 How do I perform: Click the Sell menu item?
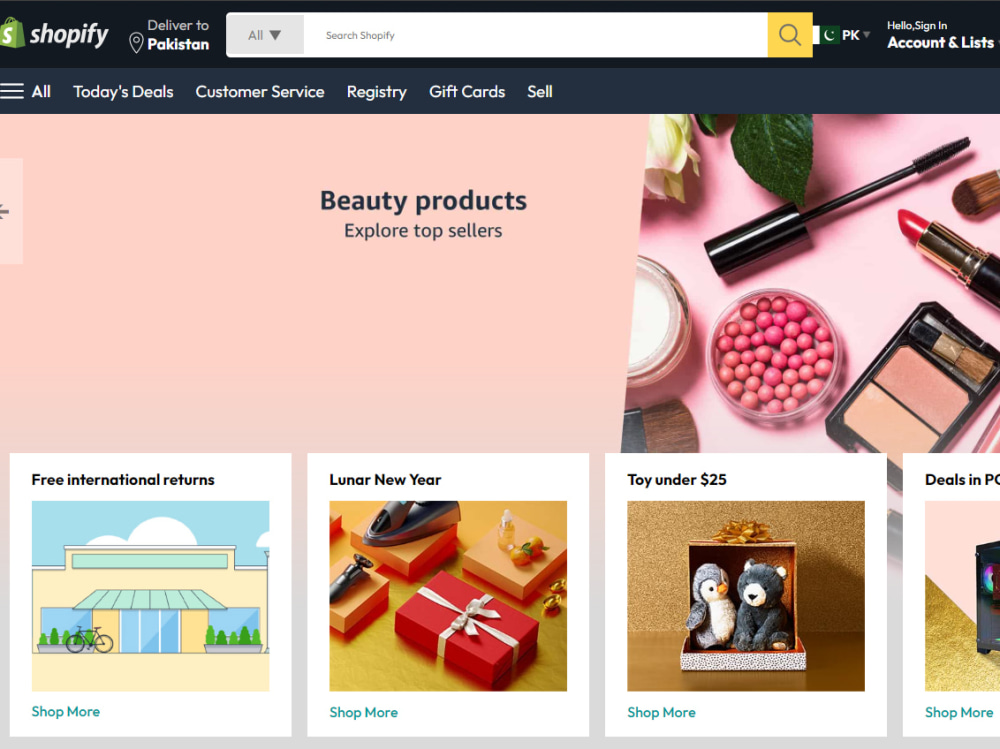pos(540,92)
